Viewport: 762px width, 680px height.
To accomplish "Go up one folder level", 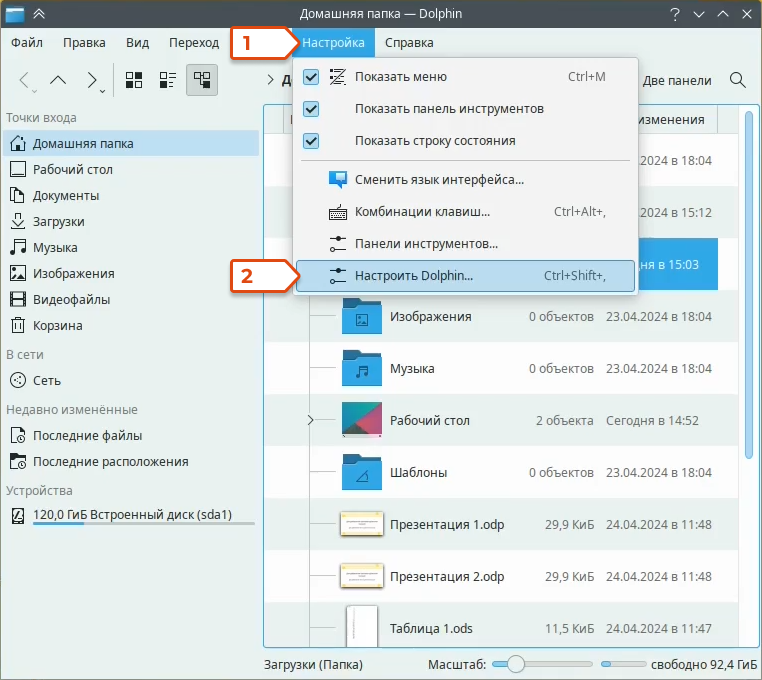I will (58, 80).
